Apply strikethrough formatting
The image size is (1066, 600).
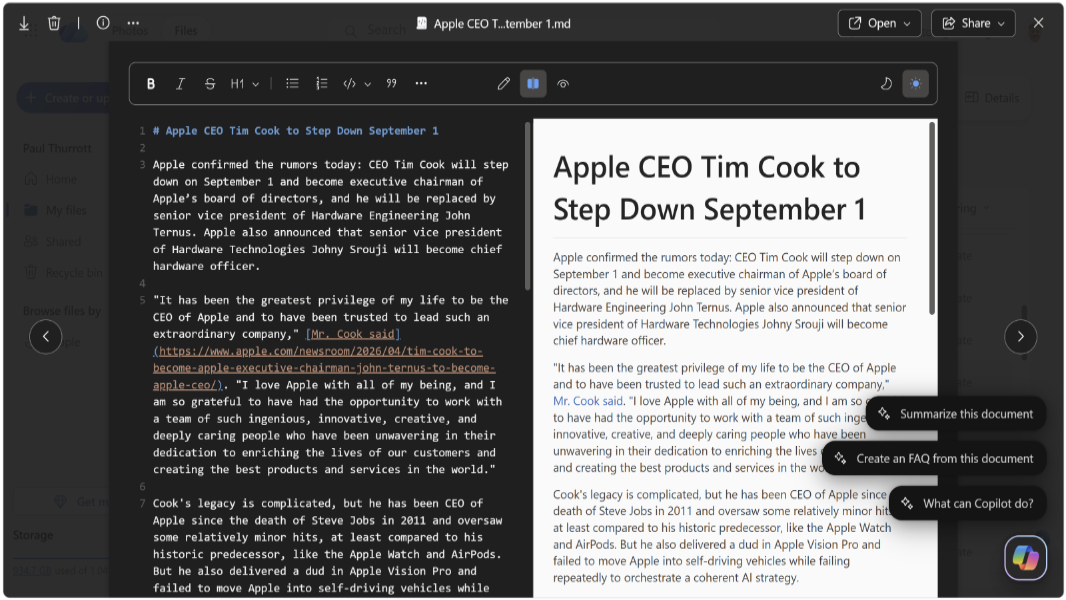[x=211, y=83]
